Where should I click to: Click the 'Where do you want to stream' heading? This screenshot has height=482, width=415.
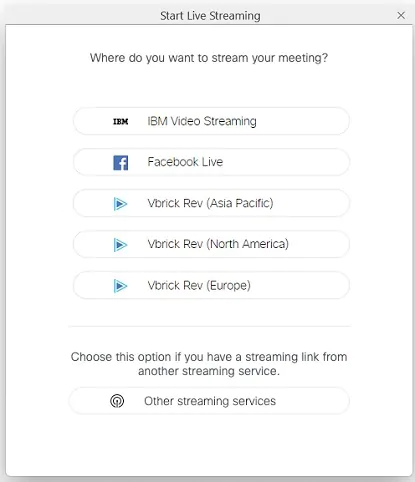coord(209,58)
